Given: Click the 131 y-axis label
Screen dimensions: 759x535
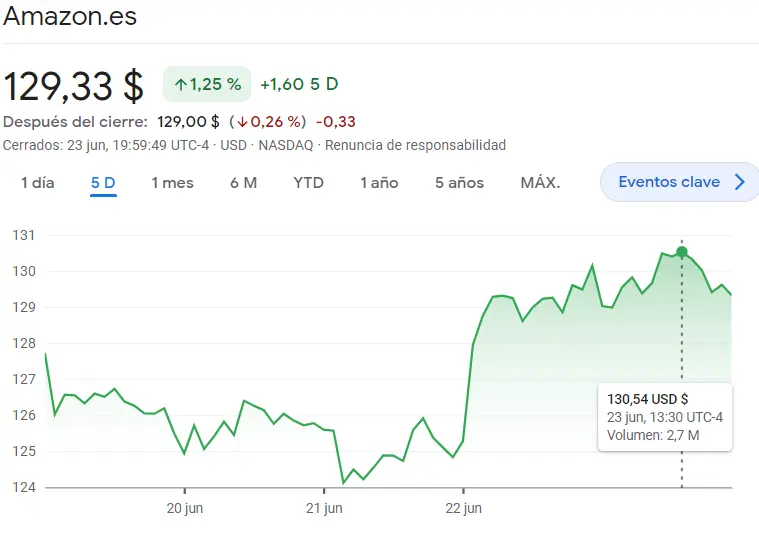Looking at the screenshot, I should tap(24, 235).
